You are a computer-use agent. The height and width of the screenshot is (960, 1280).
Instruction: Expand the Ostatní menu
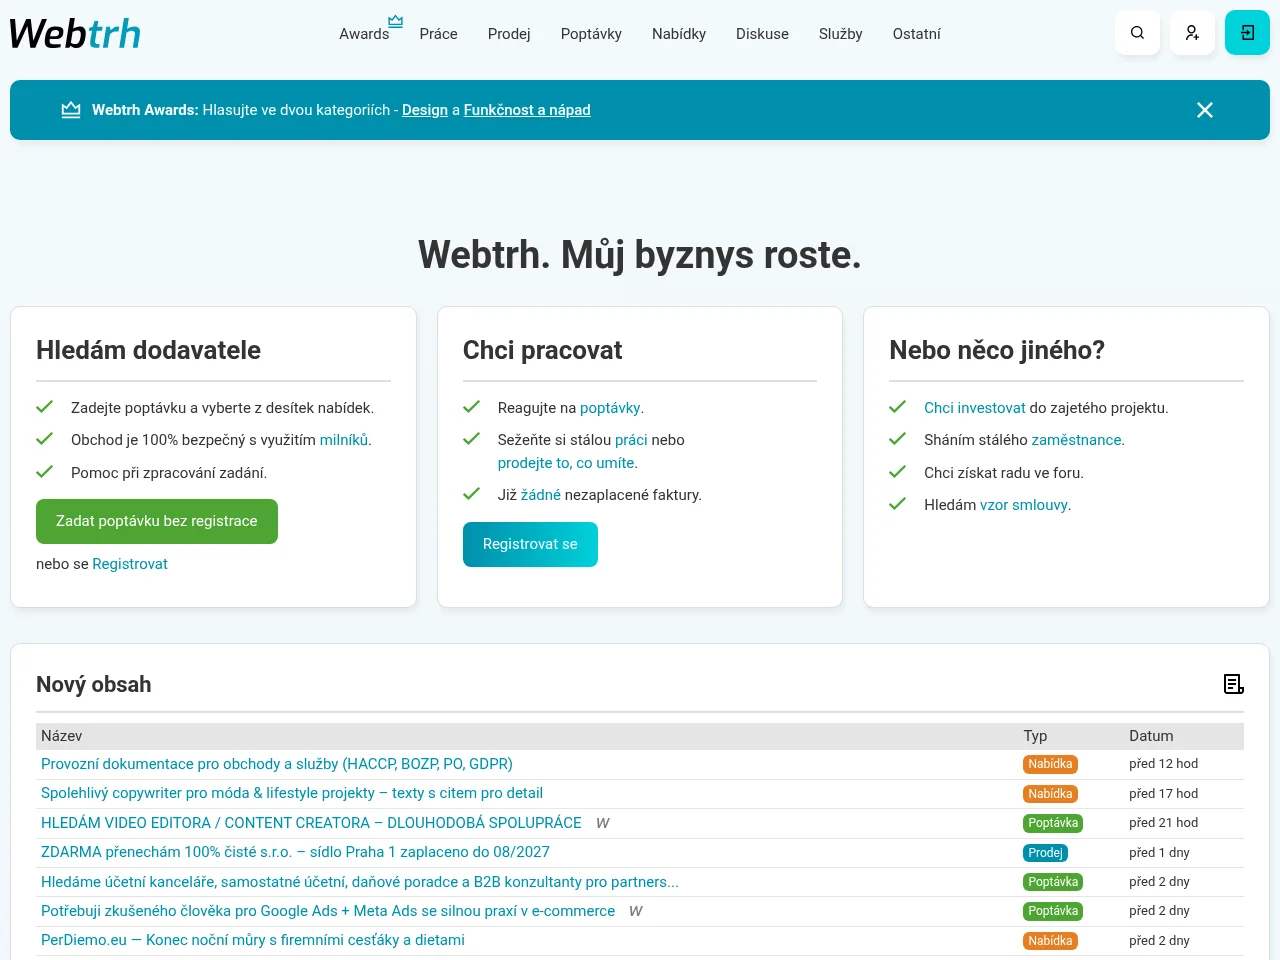point(916,34)
